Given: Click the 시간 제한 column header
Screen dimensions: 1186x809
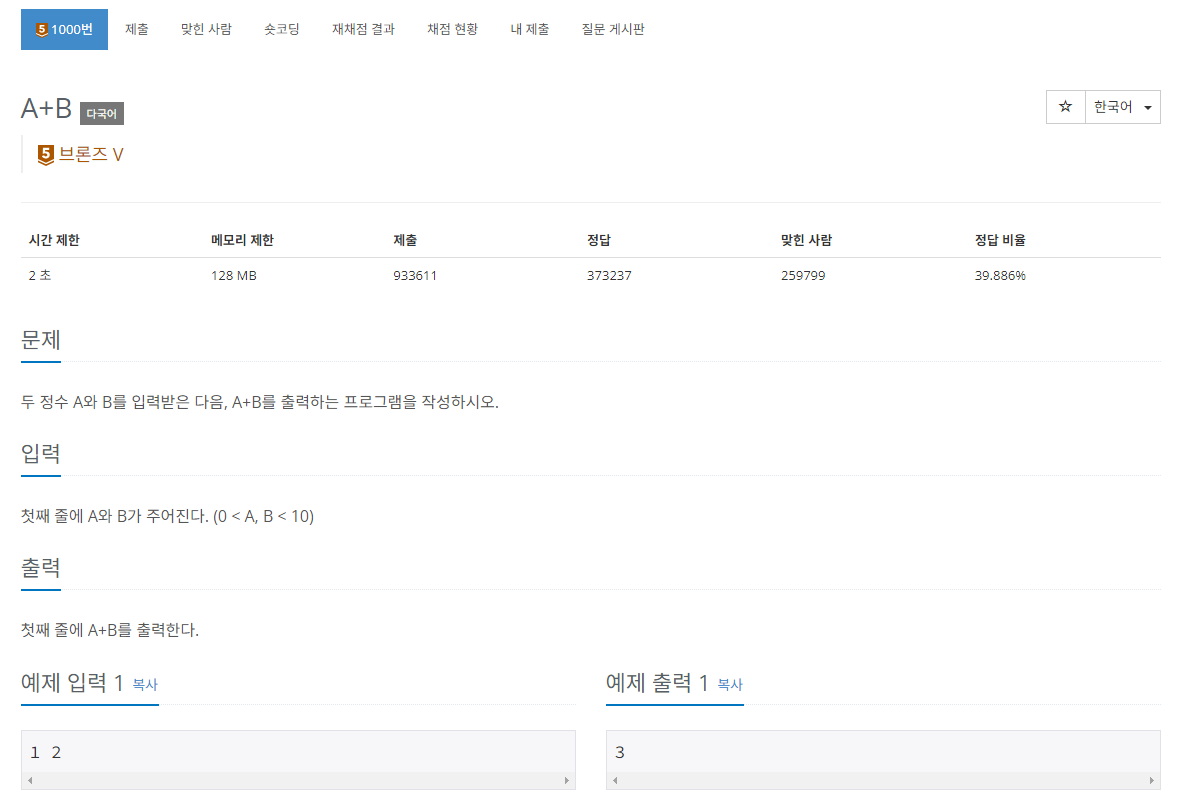Looking at the screenshot, I should pos(54,240).
